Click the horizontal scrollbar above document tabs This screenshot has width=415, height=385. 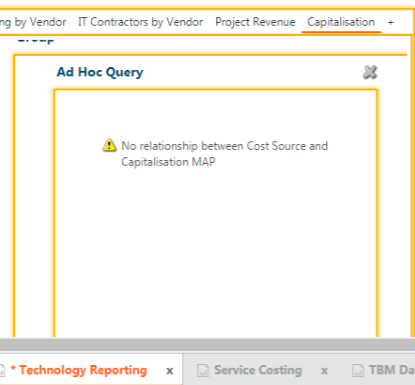coord(207,344)
